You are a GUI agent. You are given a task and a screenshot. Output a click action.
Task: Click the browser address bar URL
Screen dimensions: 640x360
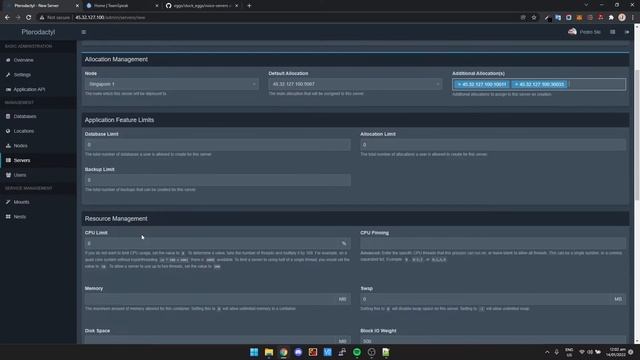coord(110,18)
